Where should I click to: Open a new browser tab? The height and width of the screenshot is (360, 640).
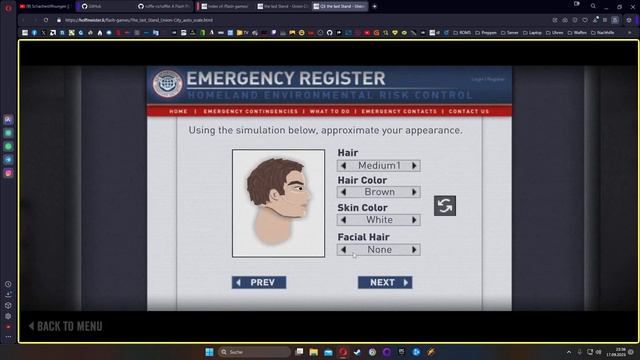[374, 6]
